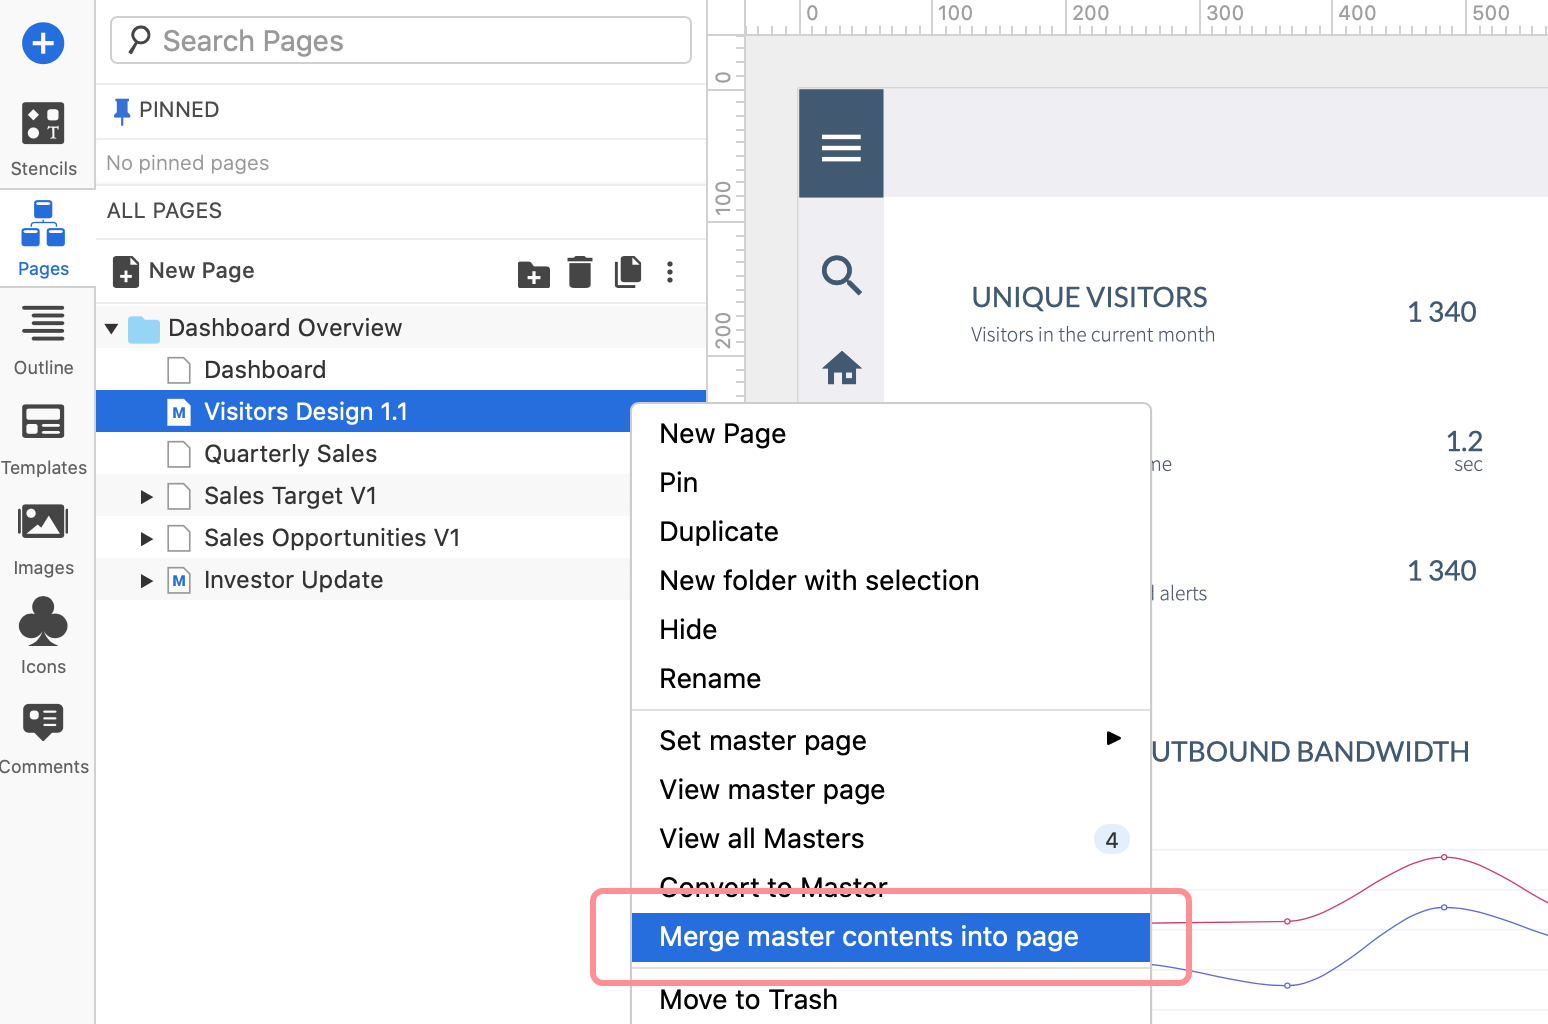Open the Templates panel
Image resolution: width=1548 pixels, height=1024 pixels.
point(43,423)
